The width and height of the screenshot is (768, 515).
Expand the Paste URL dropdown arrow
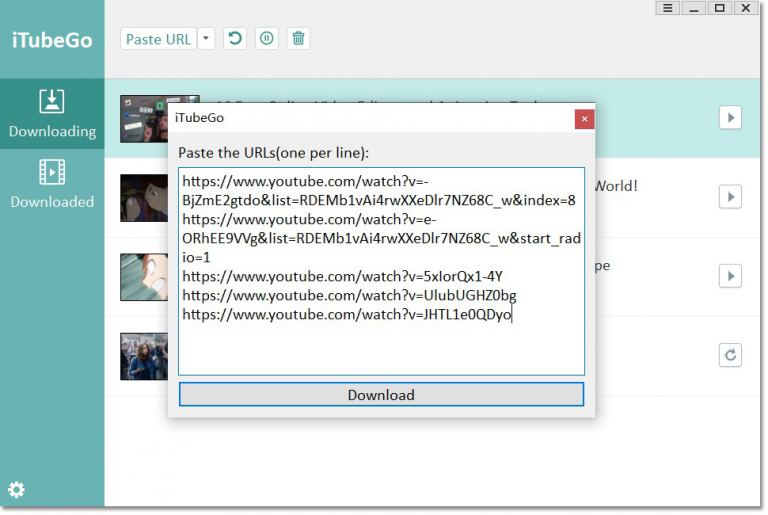tap(206, 39)
